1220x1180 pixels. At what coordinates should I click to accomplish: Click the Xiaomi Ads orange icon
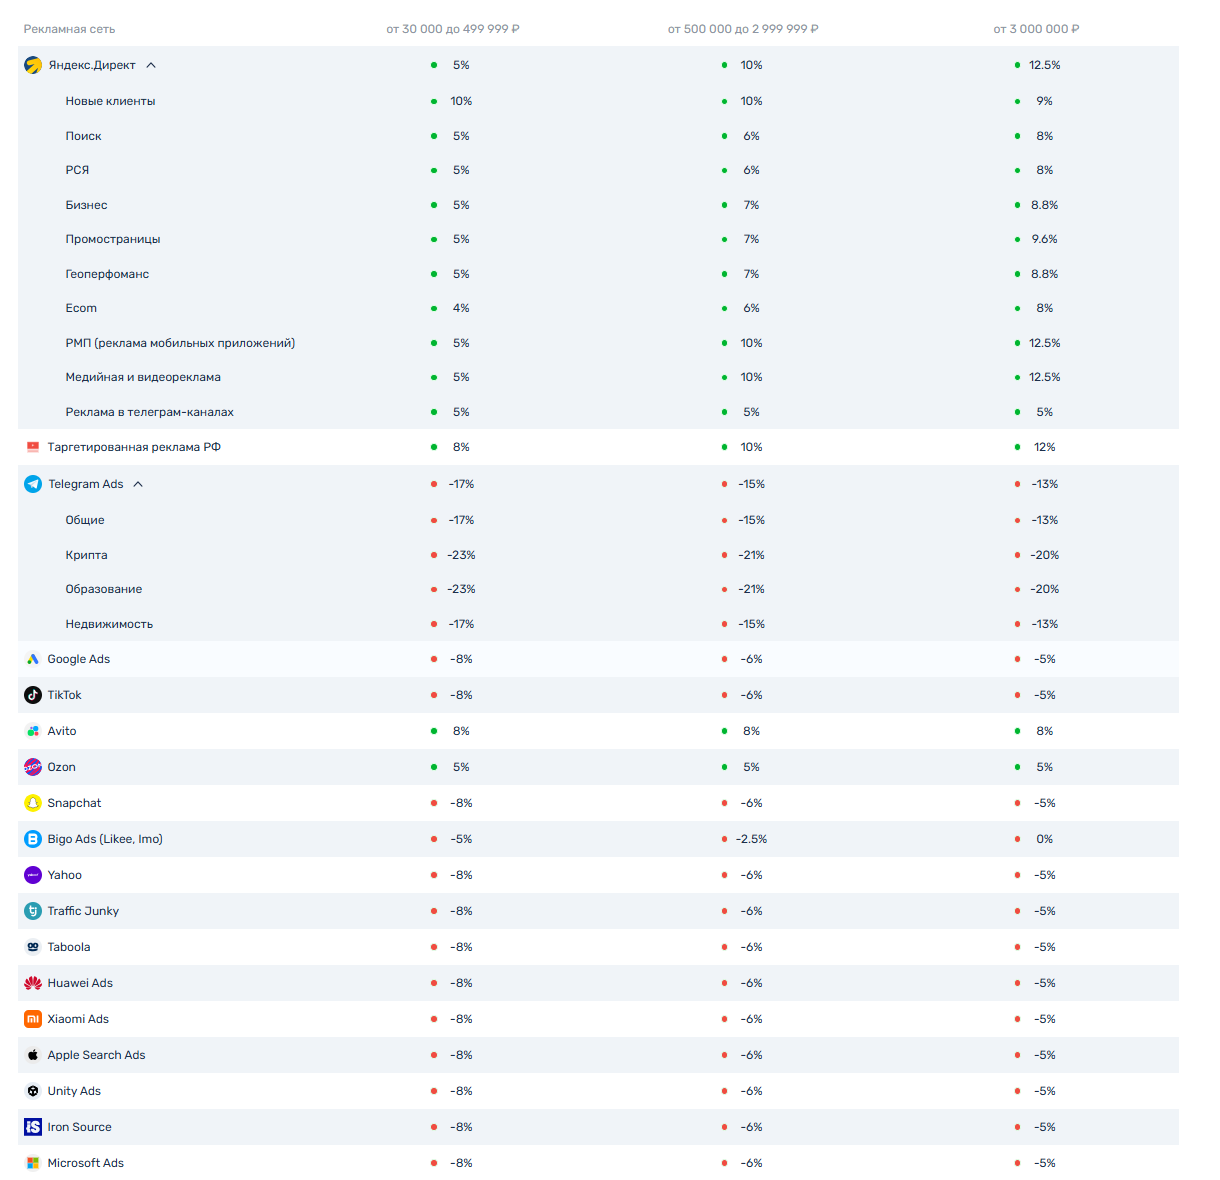(33, 1019)
